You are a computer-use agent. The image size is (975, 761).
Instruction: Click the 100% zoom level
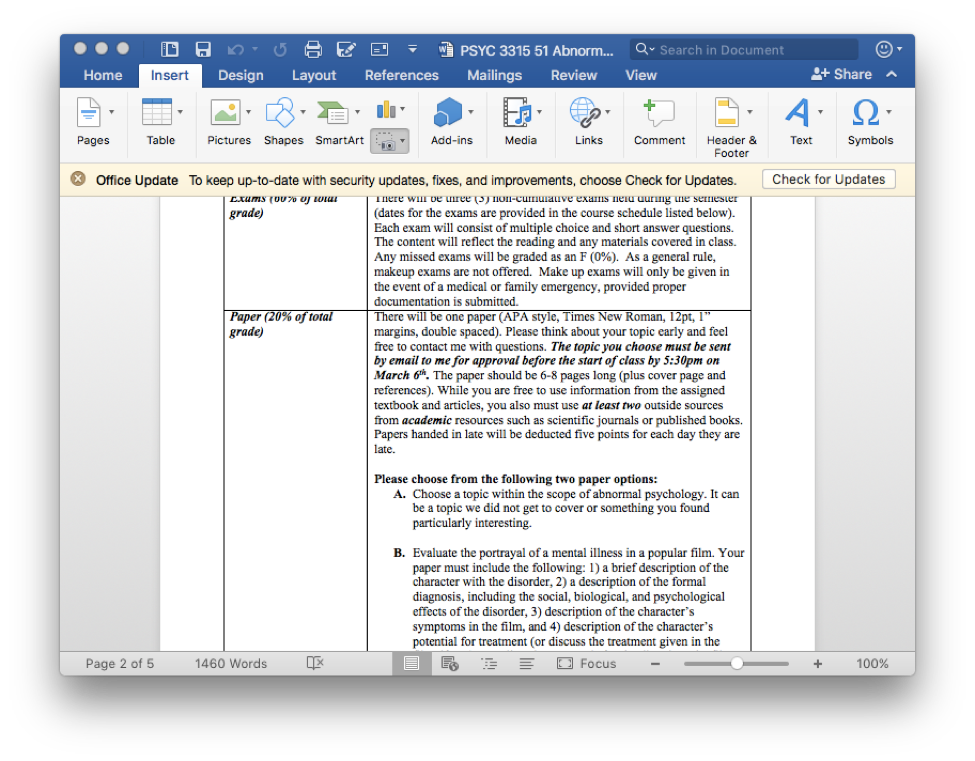click(x=872, y=663)
